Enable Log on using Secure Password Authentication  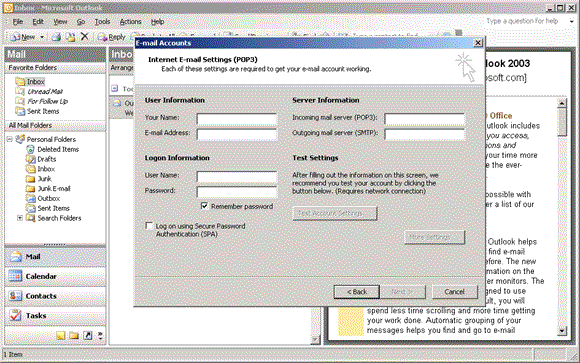tap(149, 226)
